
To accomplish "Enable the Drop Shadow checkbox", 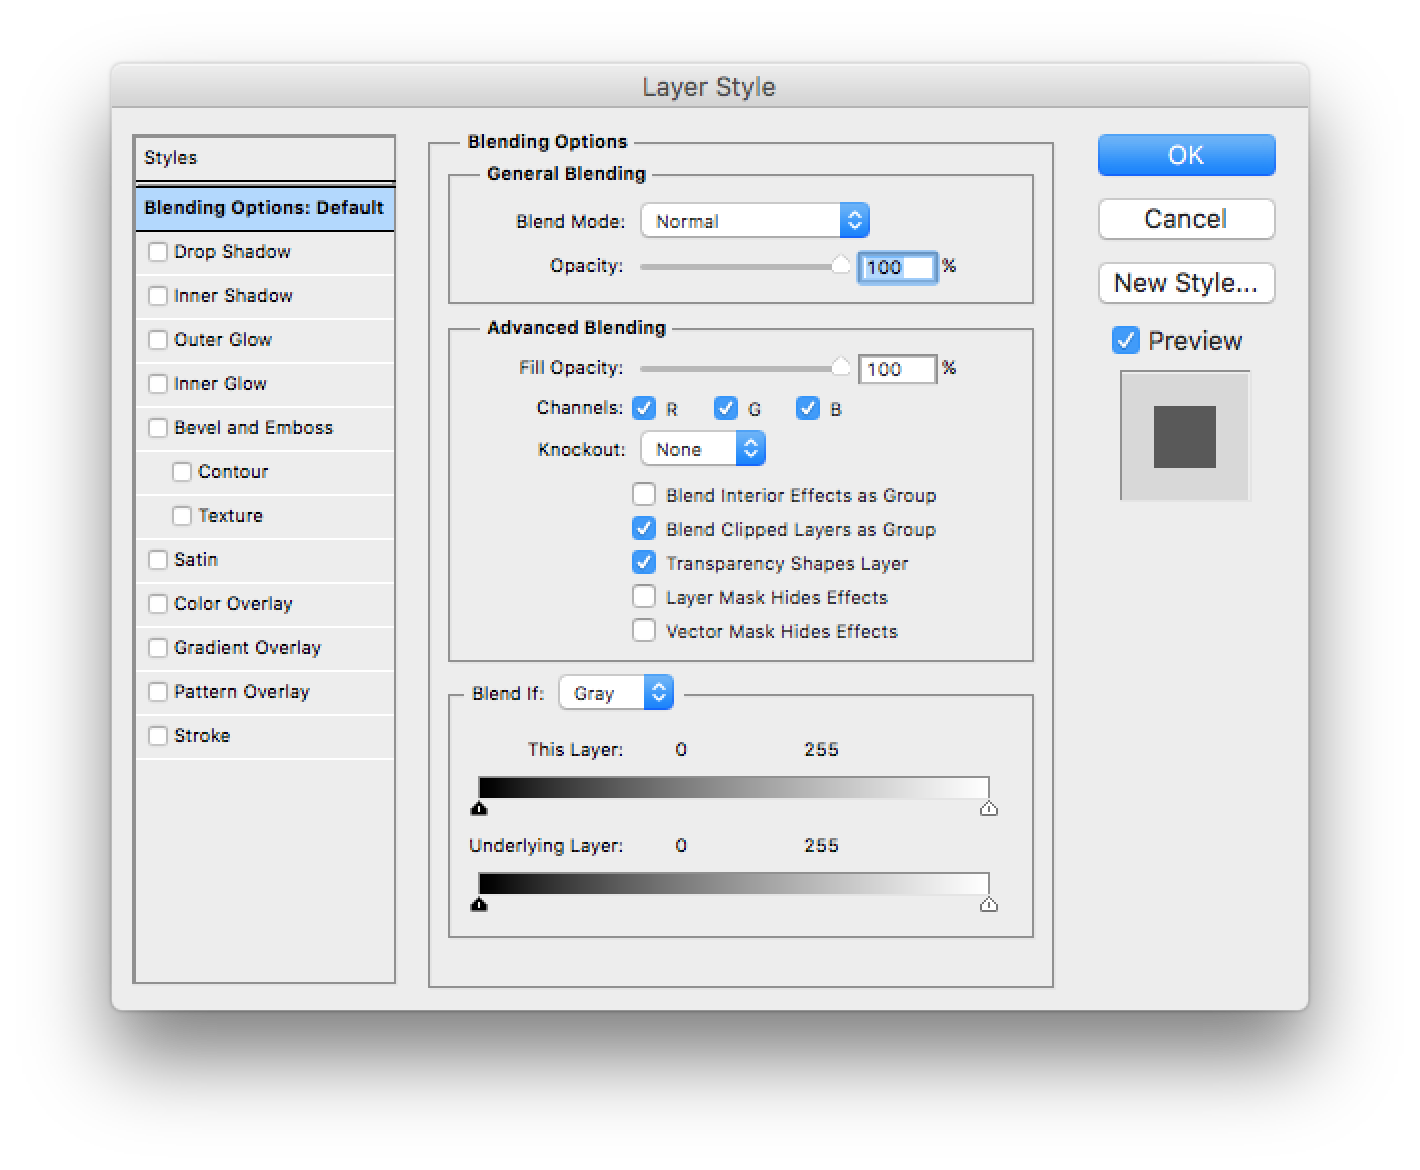I will (x=158, y=252).
